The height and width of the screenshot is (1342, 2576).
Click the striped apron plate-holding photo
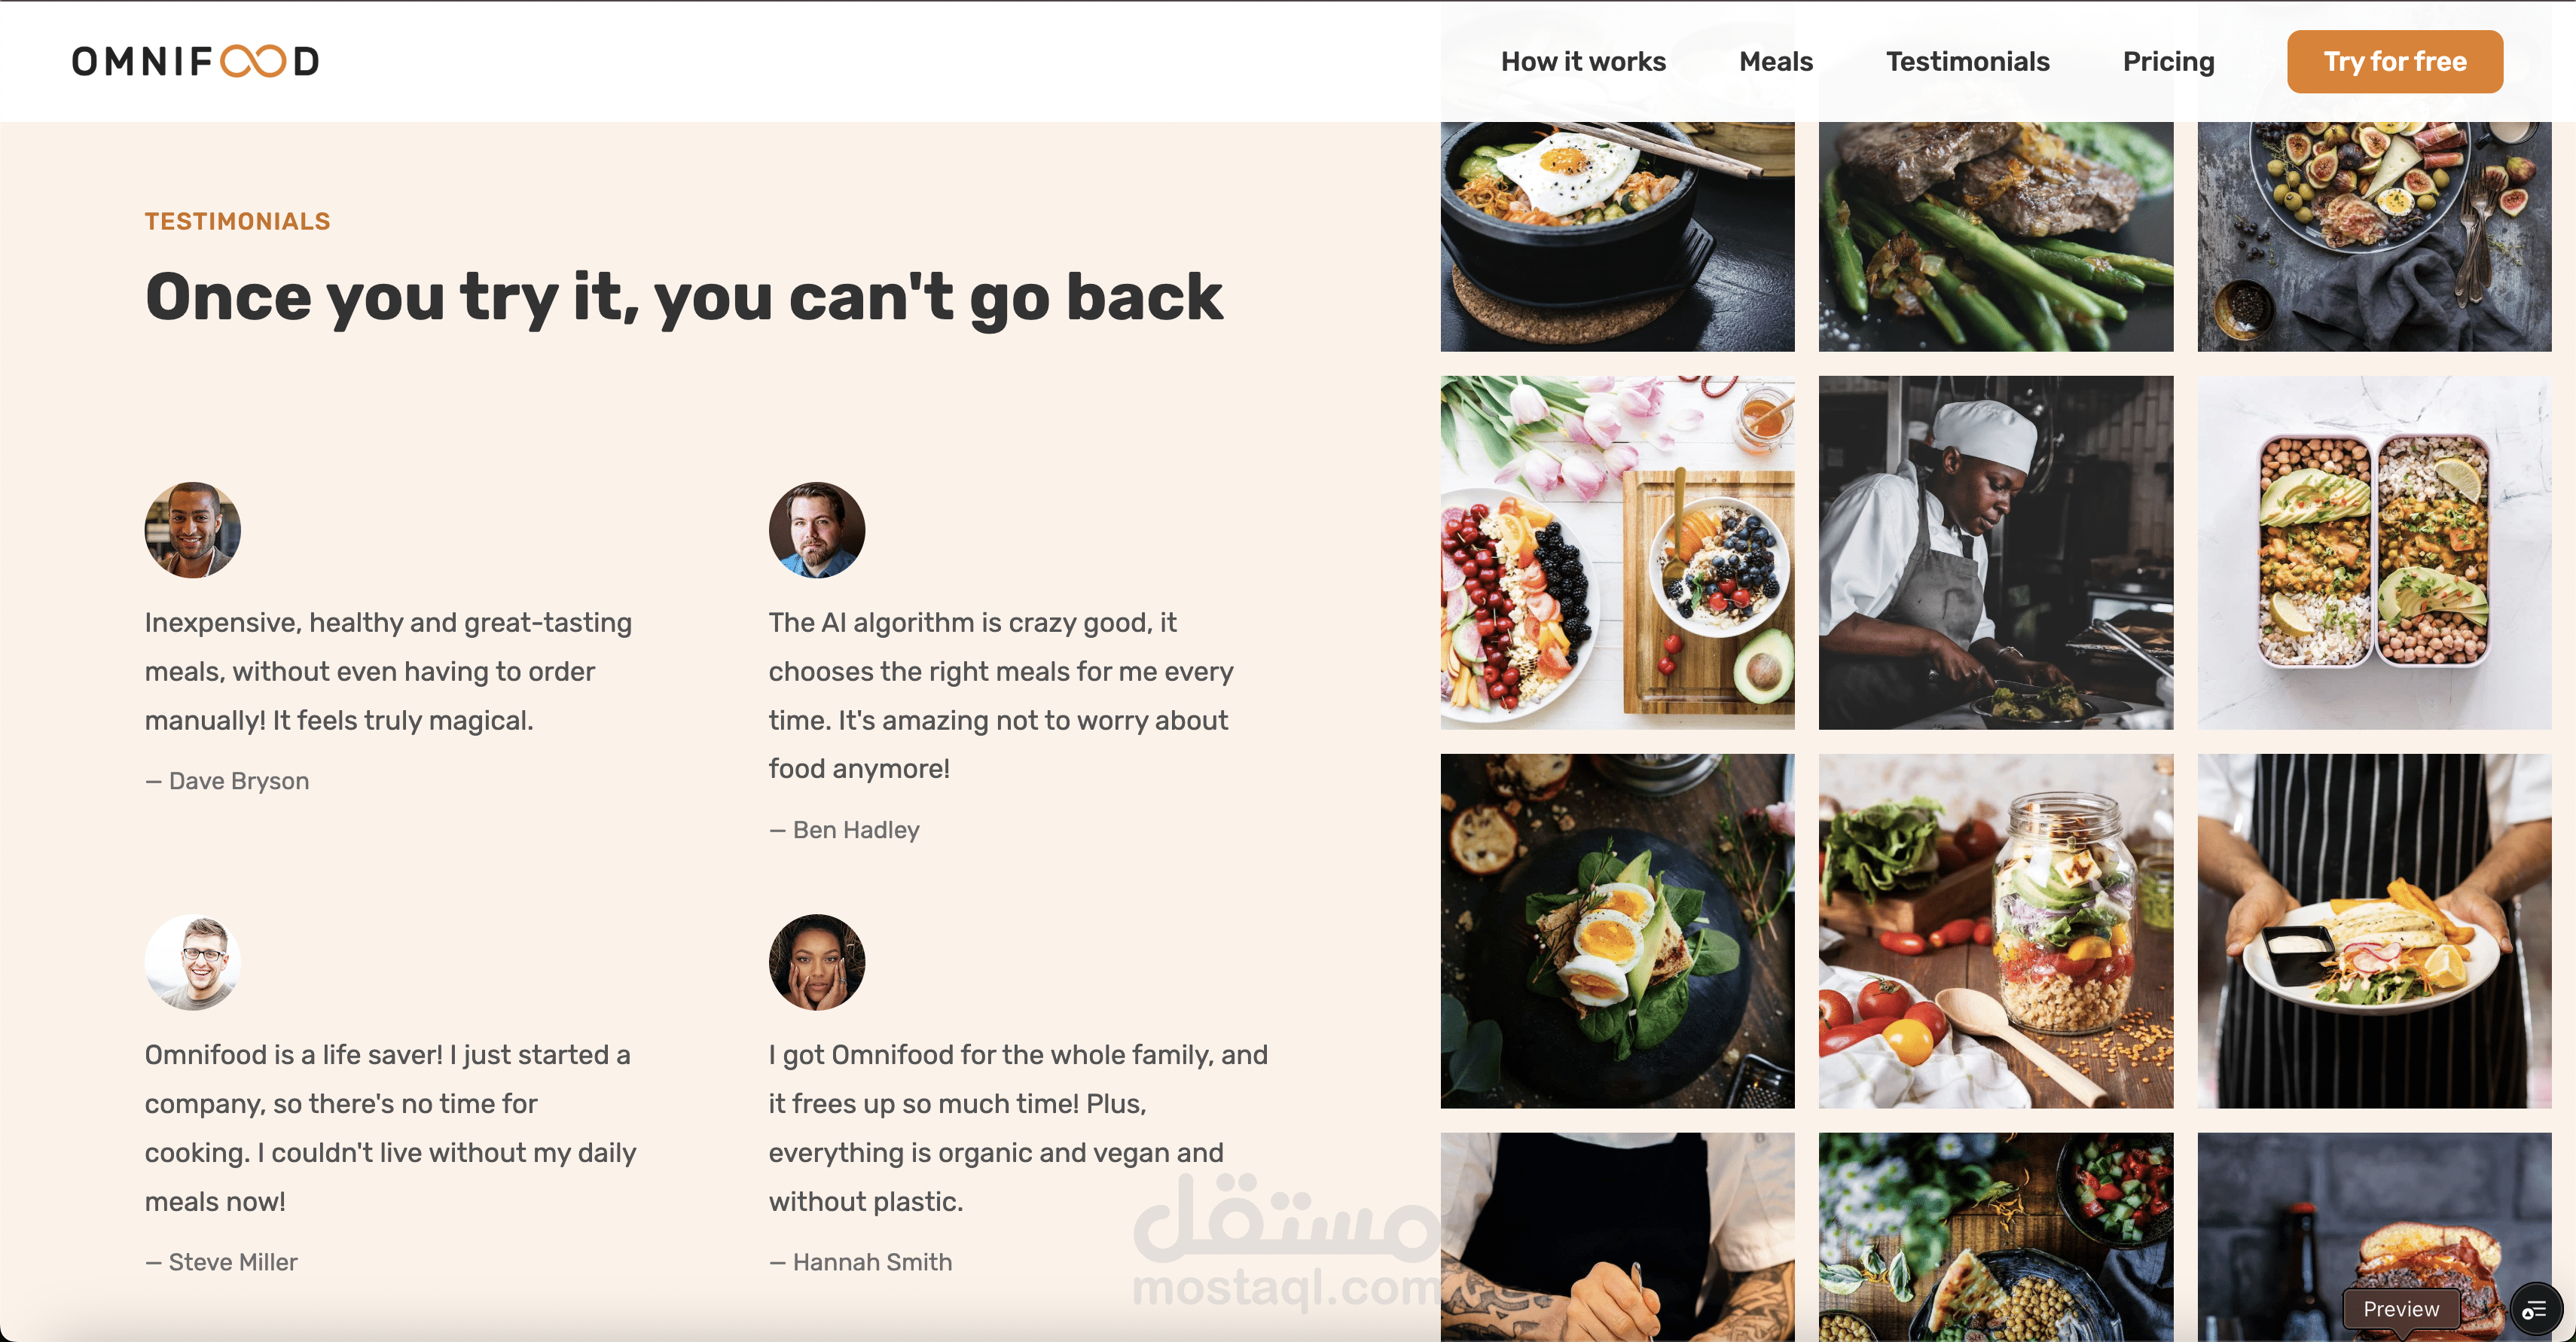pos(2374,931)
